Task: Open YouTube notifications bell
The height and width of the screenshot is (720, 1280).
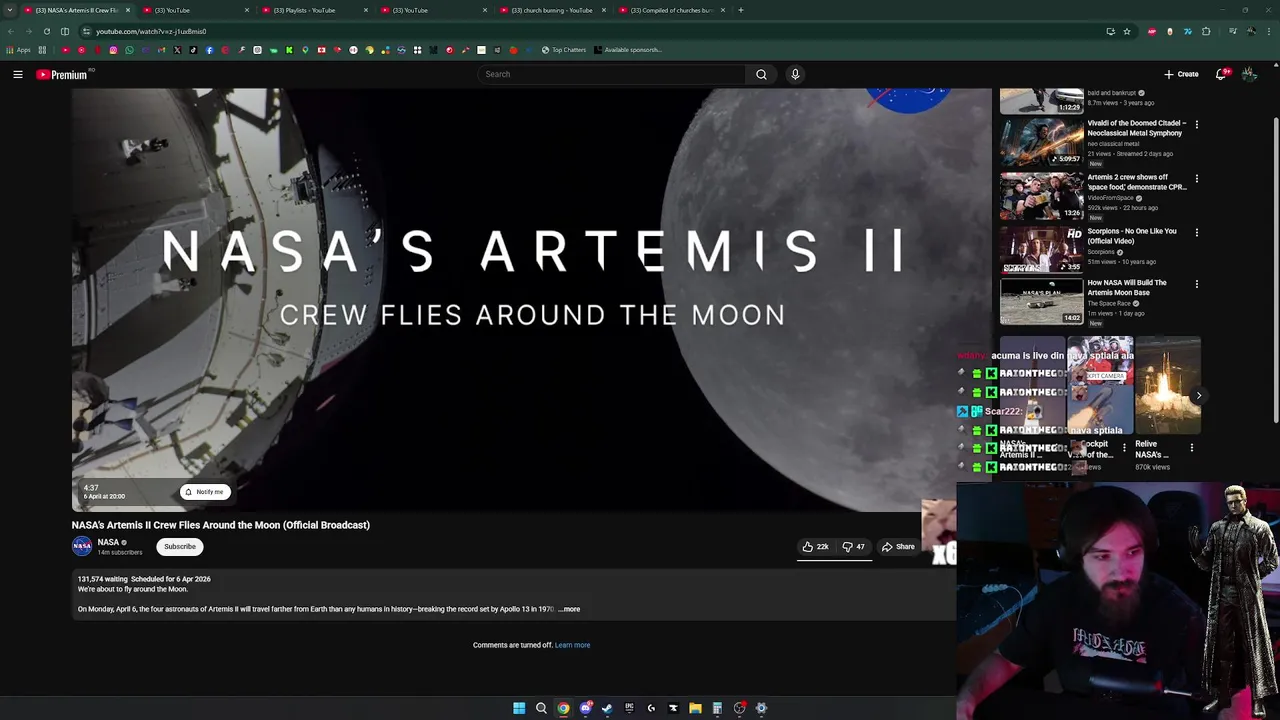Action: point(1222,74)
